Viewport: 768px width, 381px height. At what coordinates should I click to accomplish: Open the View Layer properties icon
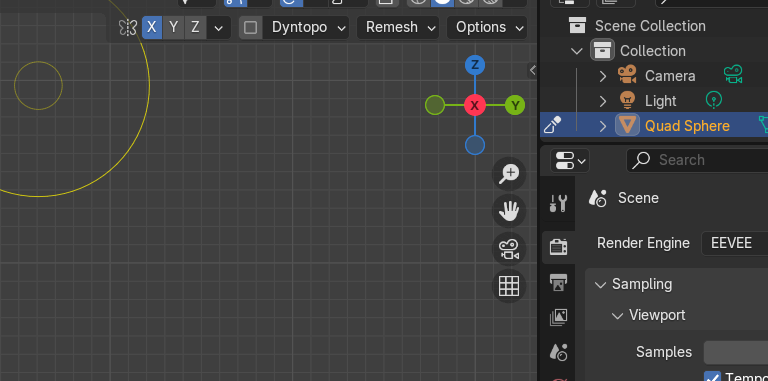point(558,317)
